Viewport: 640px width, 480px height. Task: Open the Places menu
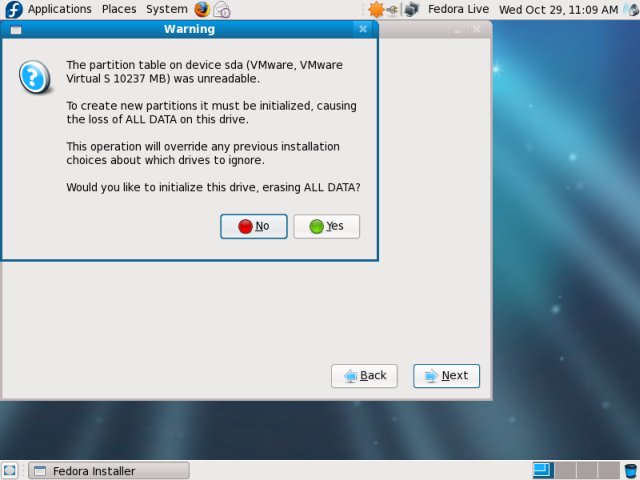pyautogui.click(x=119, y=9)
